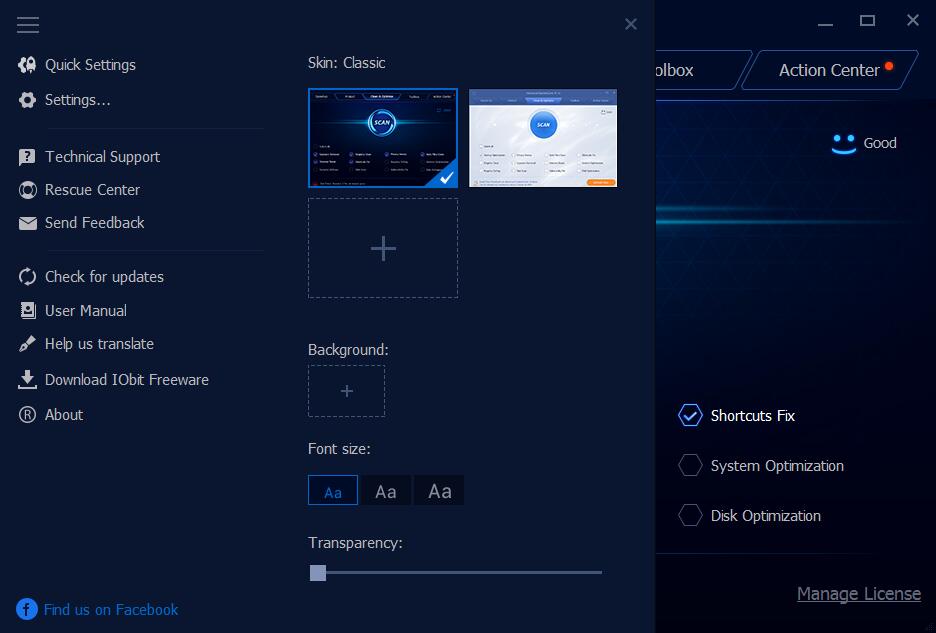This screenshot has height=633, width=936.
Task: Choose Send Feedback in the menu
Action: 94,223
